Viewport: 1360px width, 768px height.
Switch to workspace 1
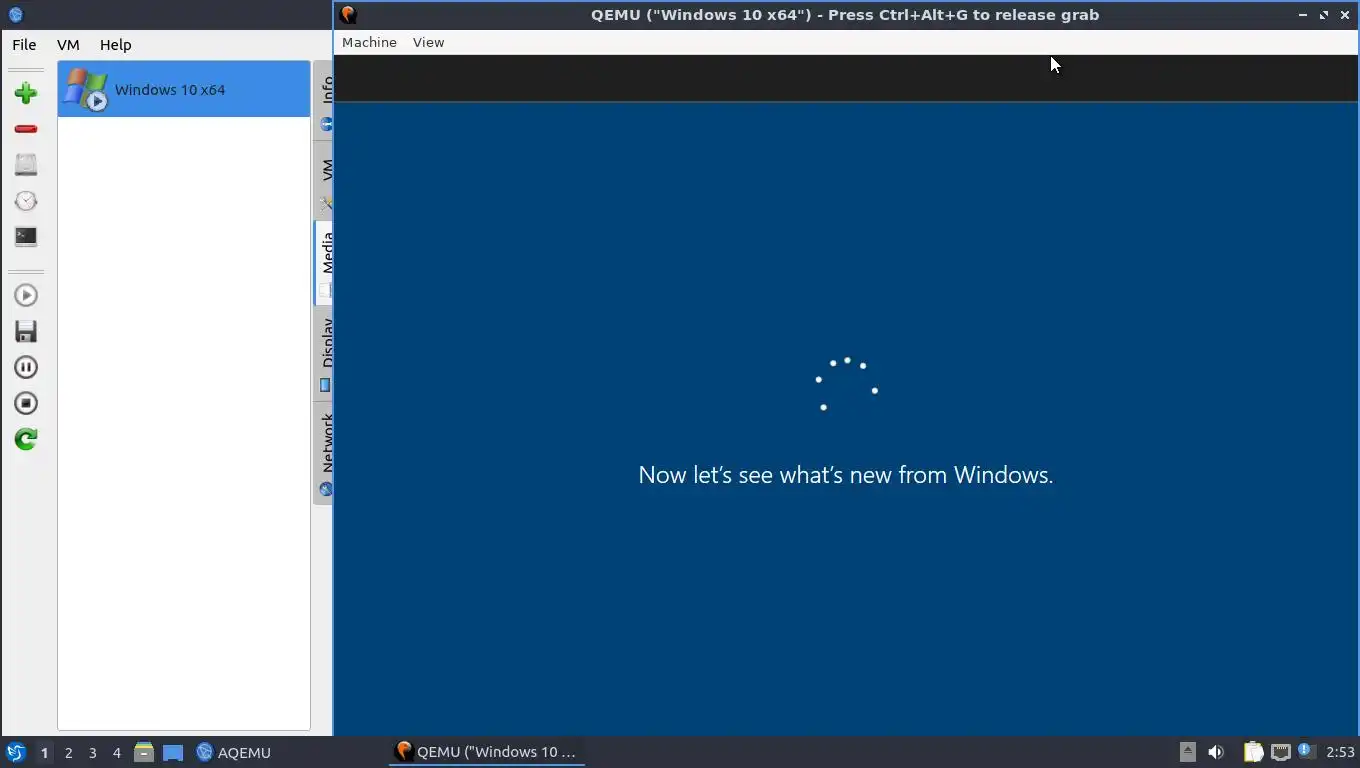44,752
